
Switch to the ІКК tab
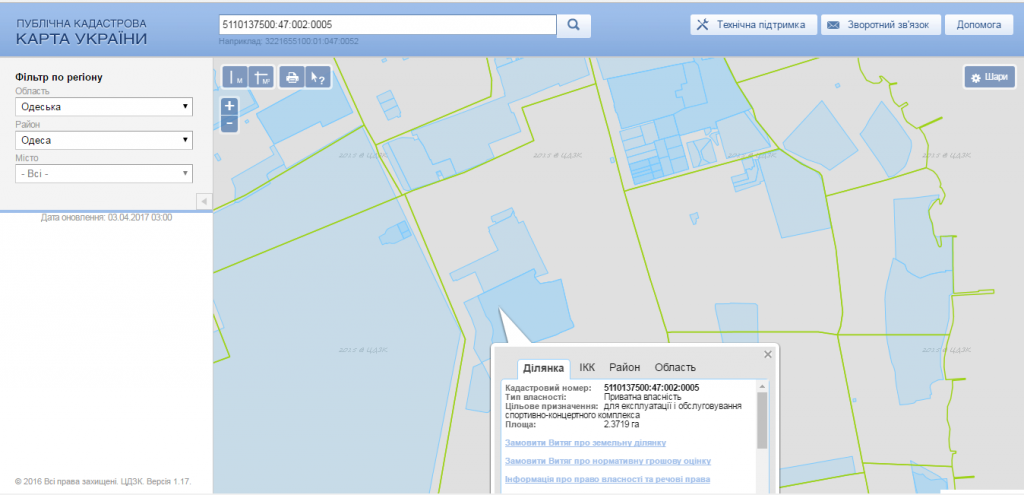pos(587,368)
